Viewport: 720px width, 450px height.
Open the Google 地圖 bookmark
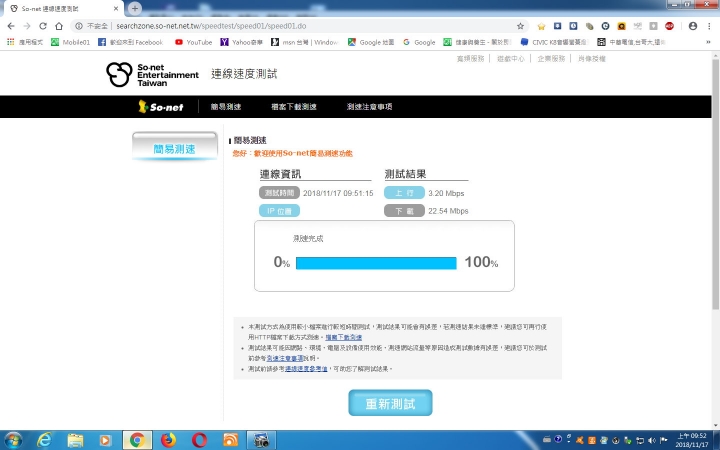coord(371,42)
